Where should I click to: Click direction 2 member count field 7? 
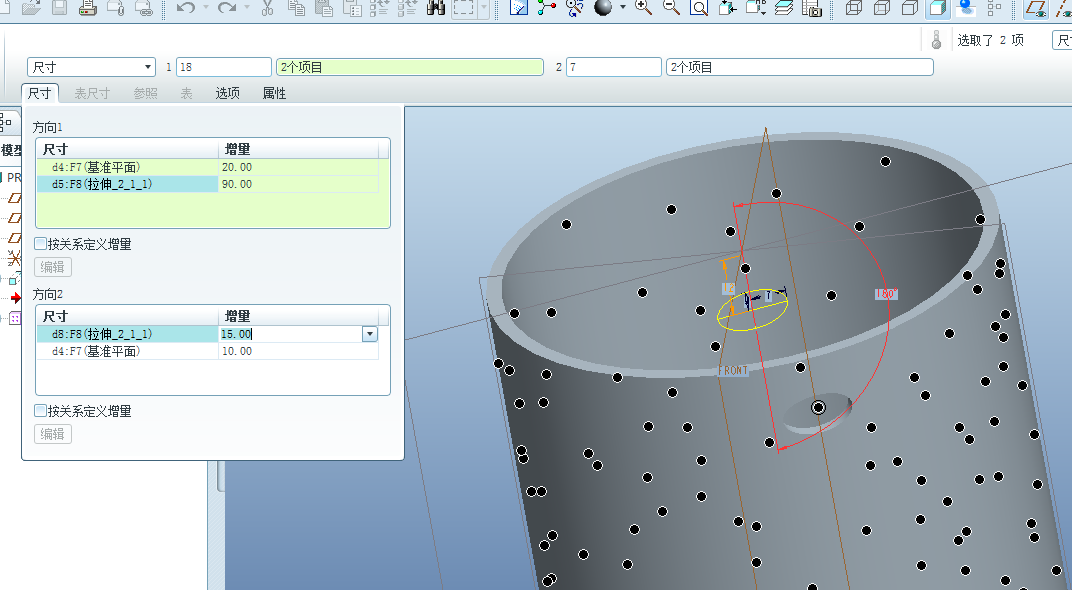pos(613,67)
